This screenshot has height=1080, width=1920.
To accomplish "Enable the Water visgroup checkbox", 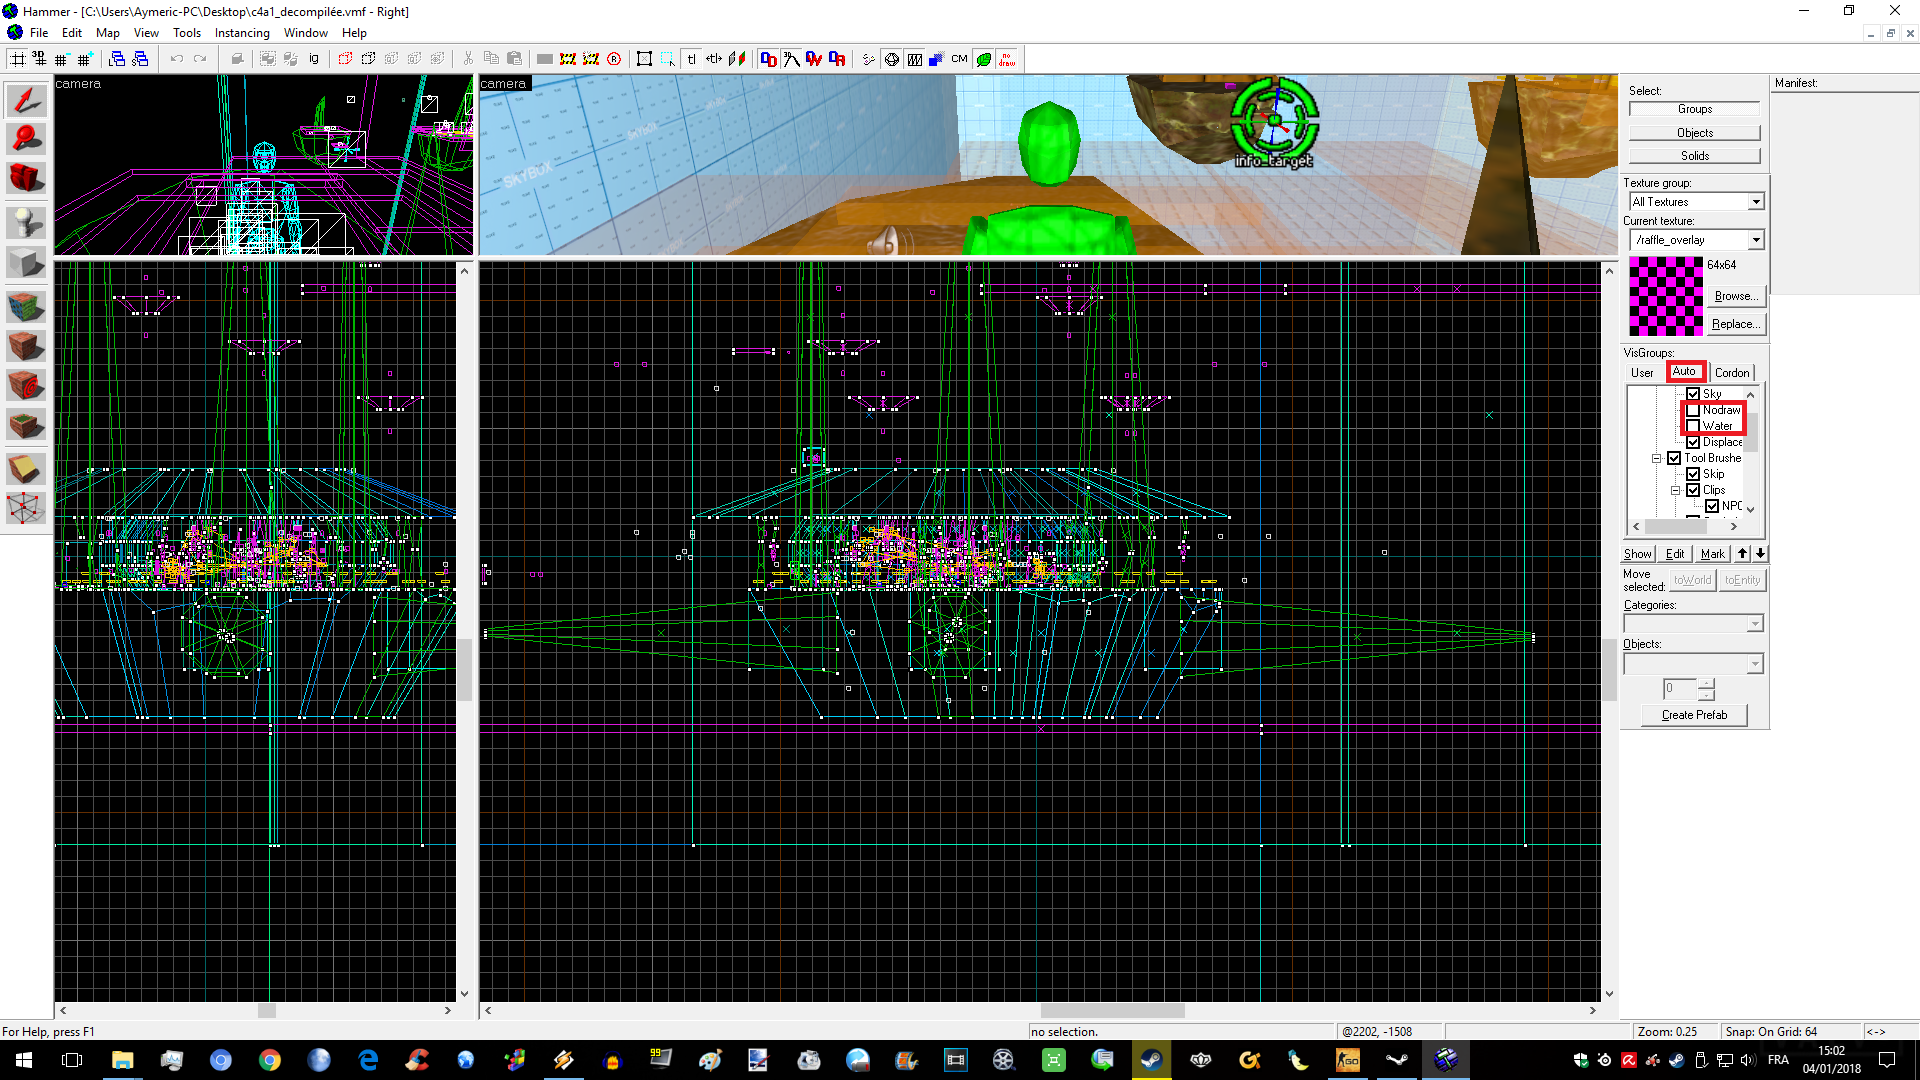I will (1693, 426).
